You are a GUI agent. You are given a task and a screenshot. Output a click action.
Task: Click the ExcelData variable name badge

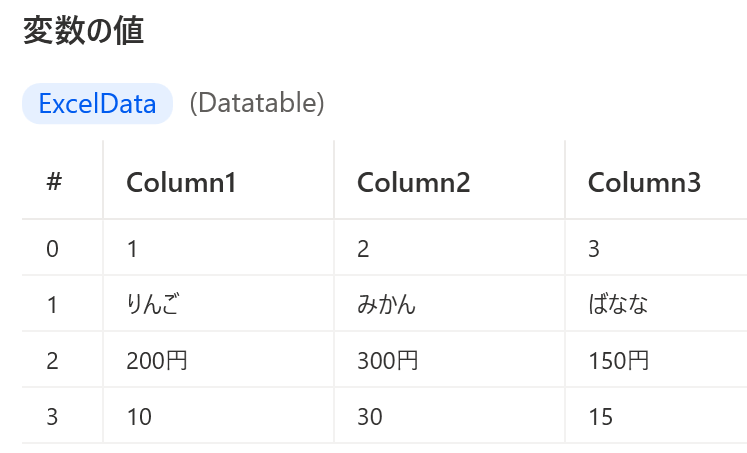click(97, 103)
